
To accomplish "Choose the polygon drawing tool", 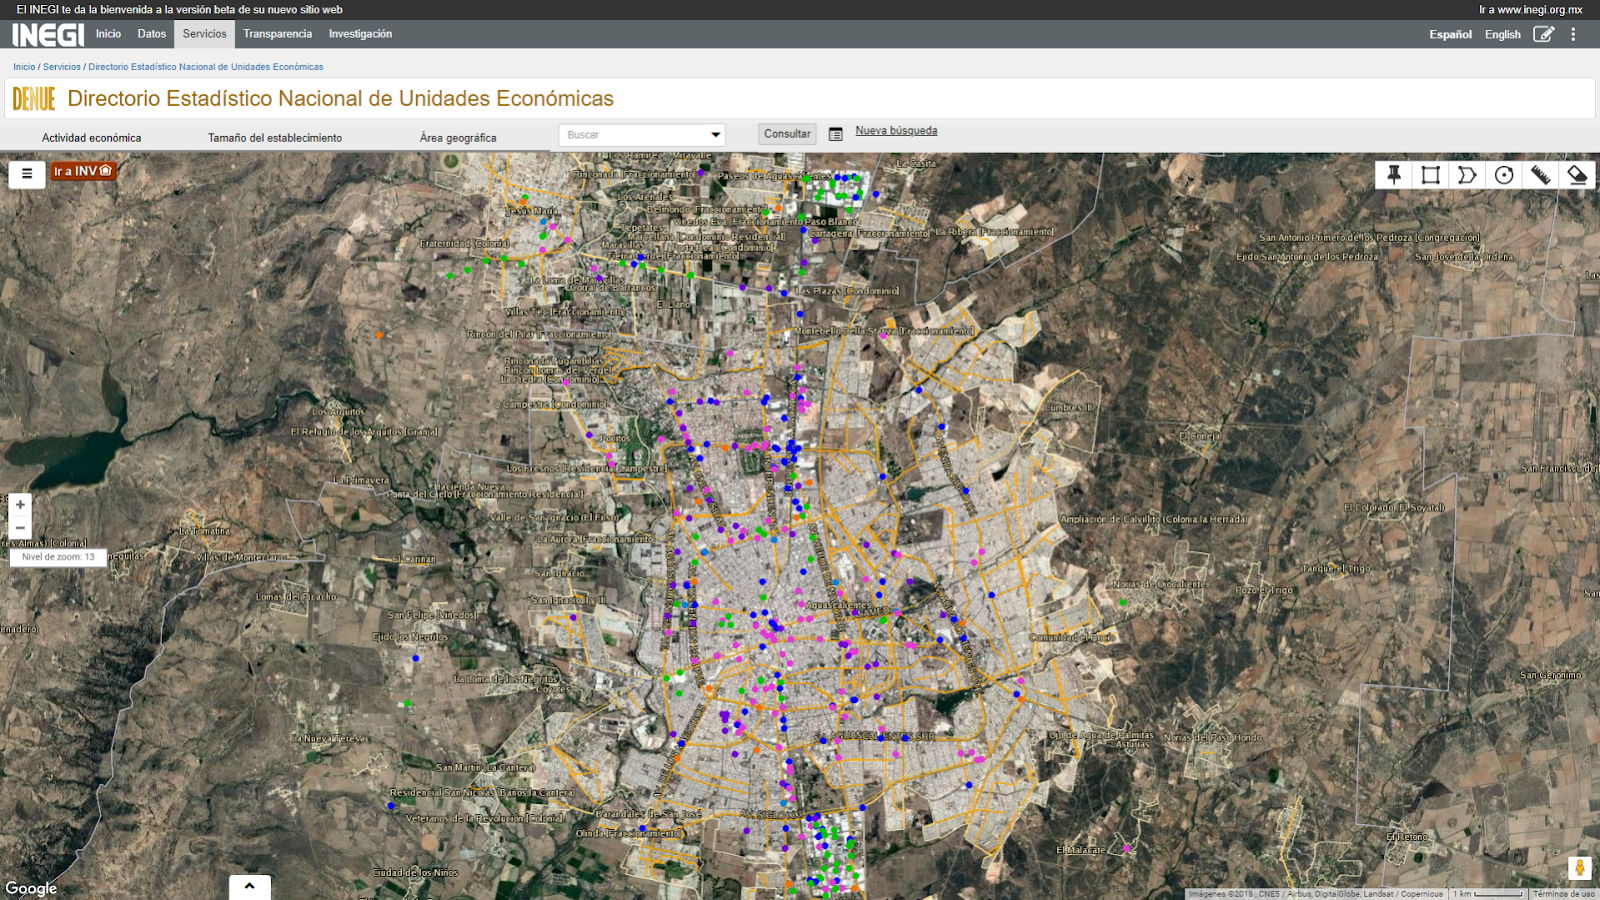I will tap(1467, 175).
